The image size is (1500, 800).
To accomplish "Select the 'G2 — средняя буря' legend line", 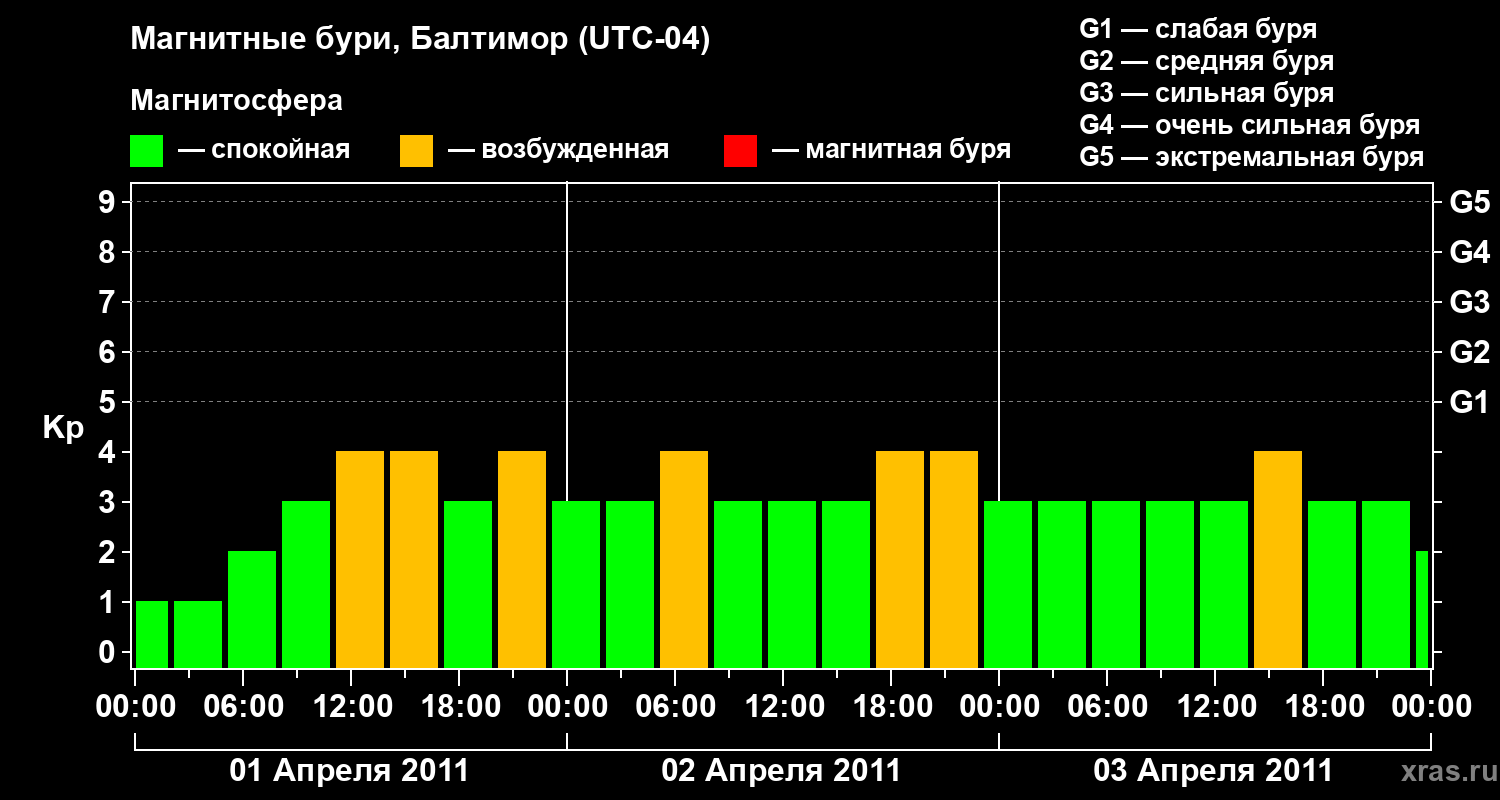I will [1207, 61].
